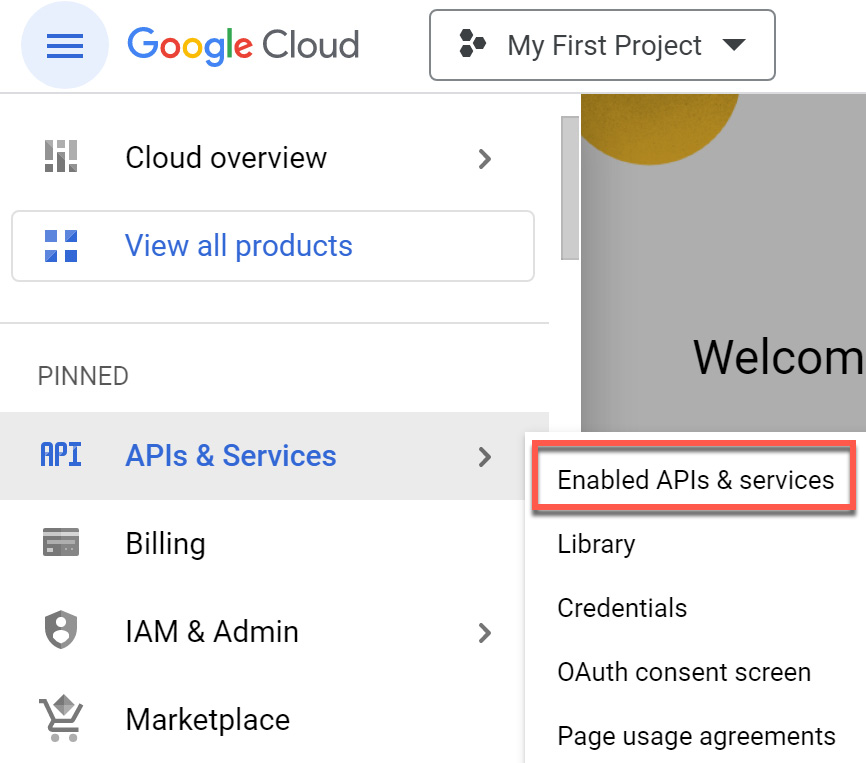Click the View all products button
The width and height of the screenshot is (866, 763).
tap(273, 246)
